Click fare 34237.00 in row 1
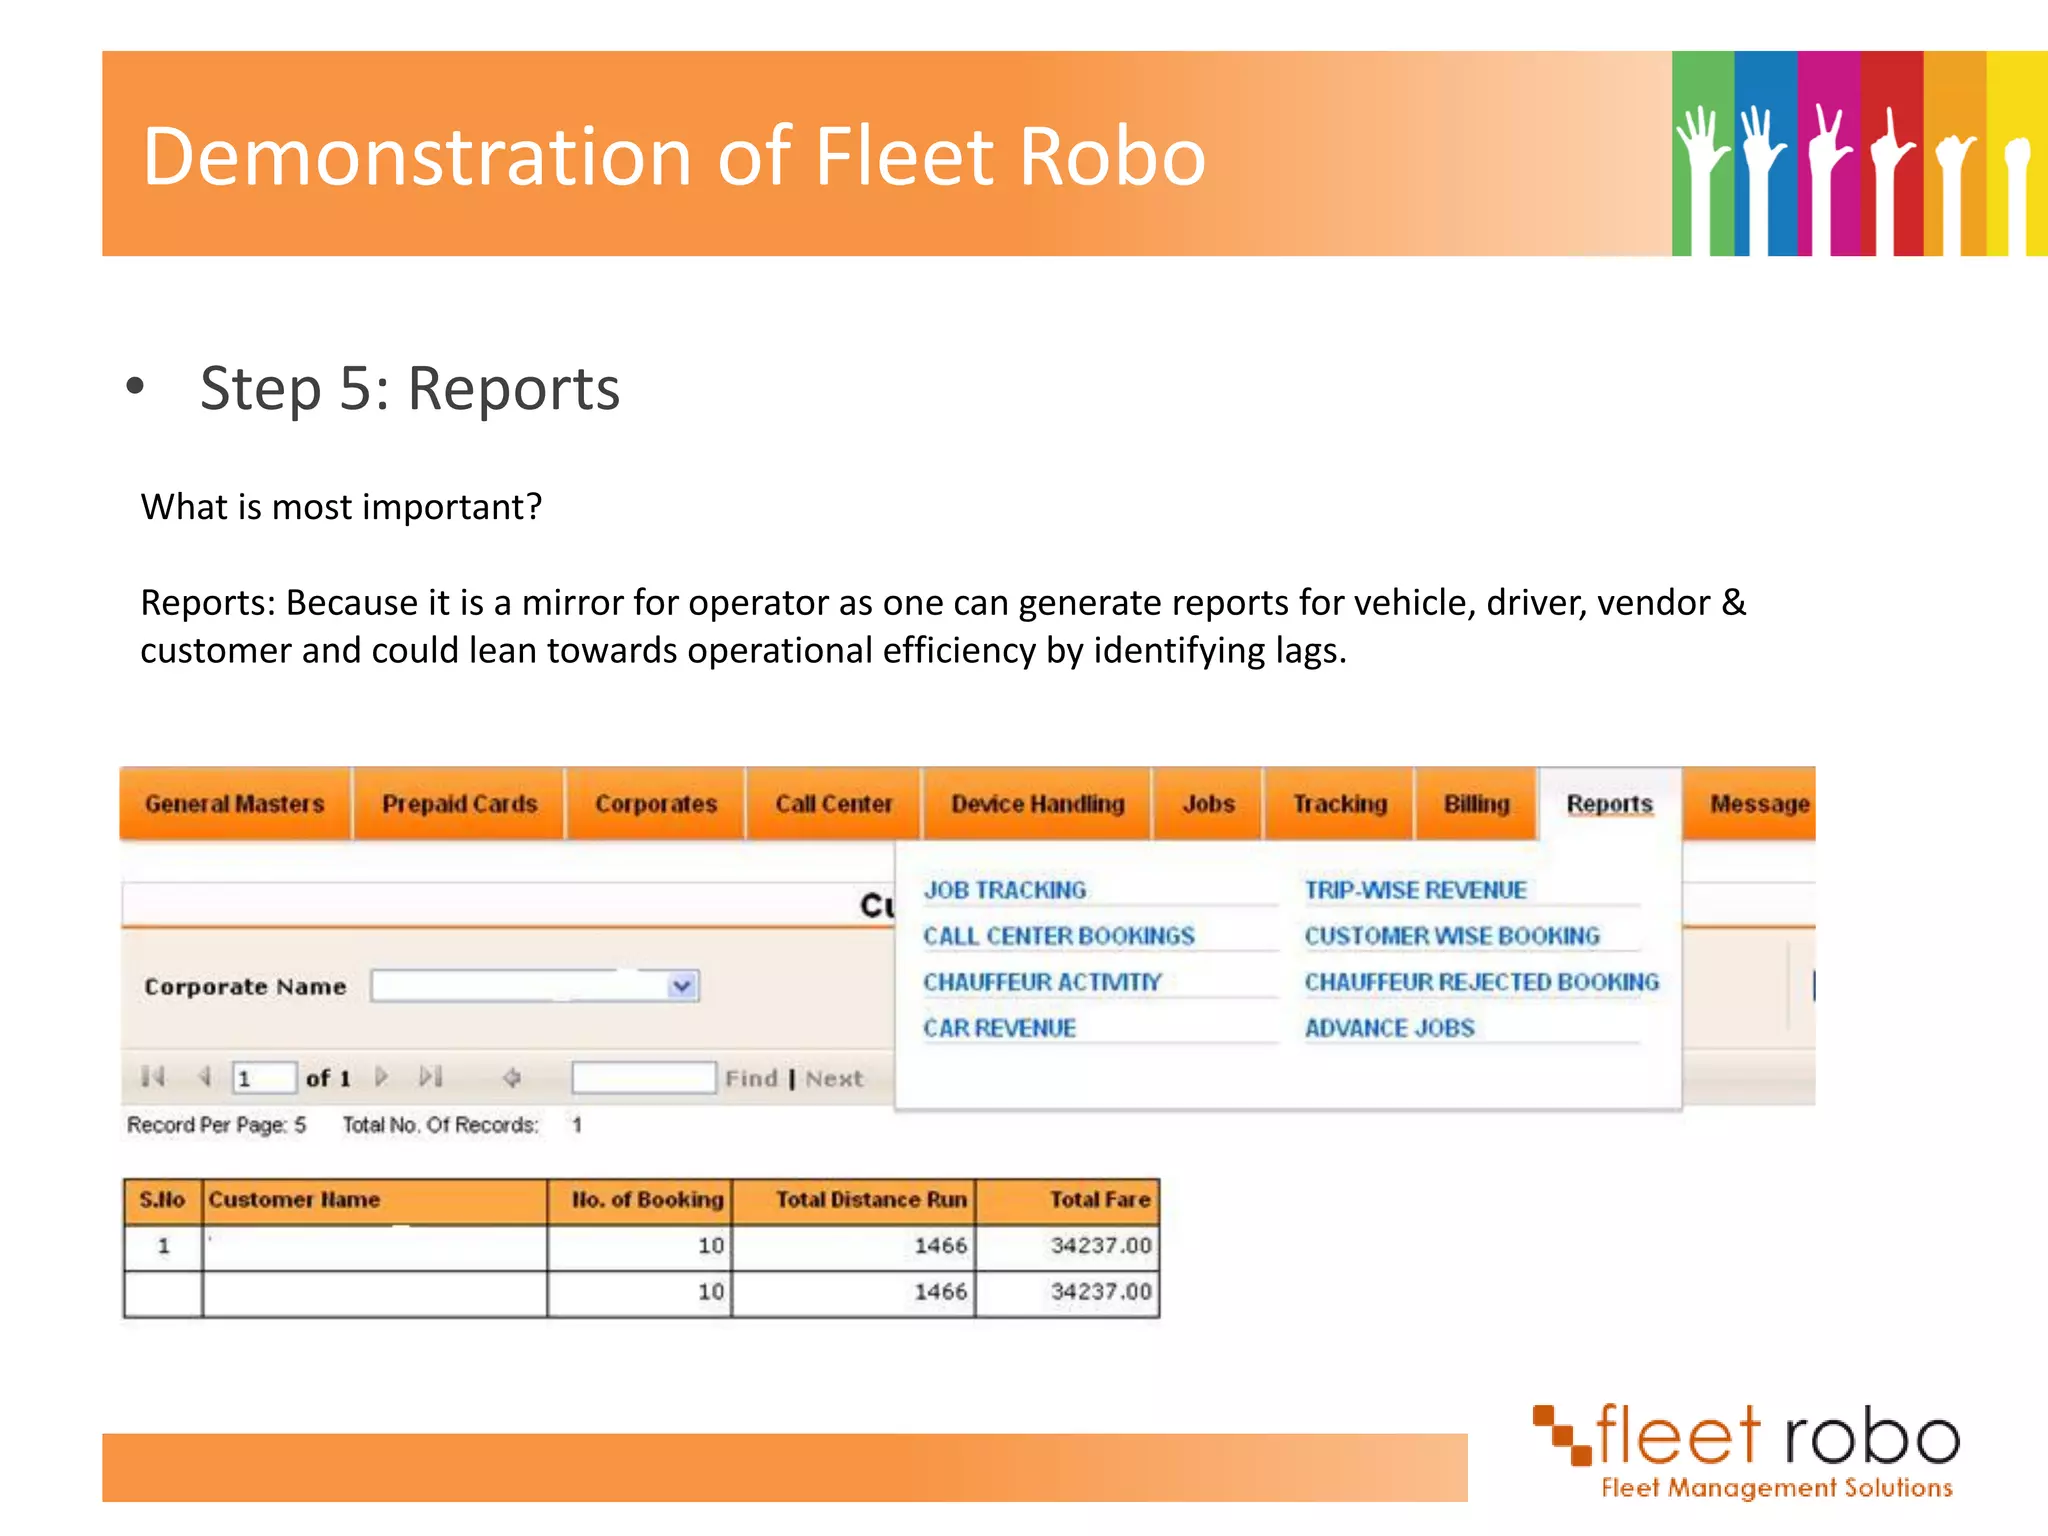This screenshot has width=2048, height=1536. pyautogui.click(x=1101, y=1246)
